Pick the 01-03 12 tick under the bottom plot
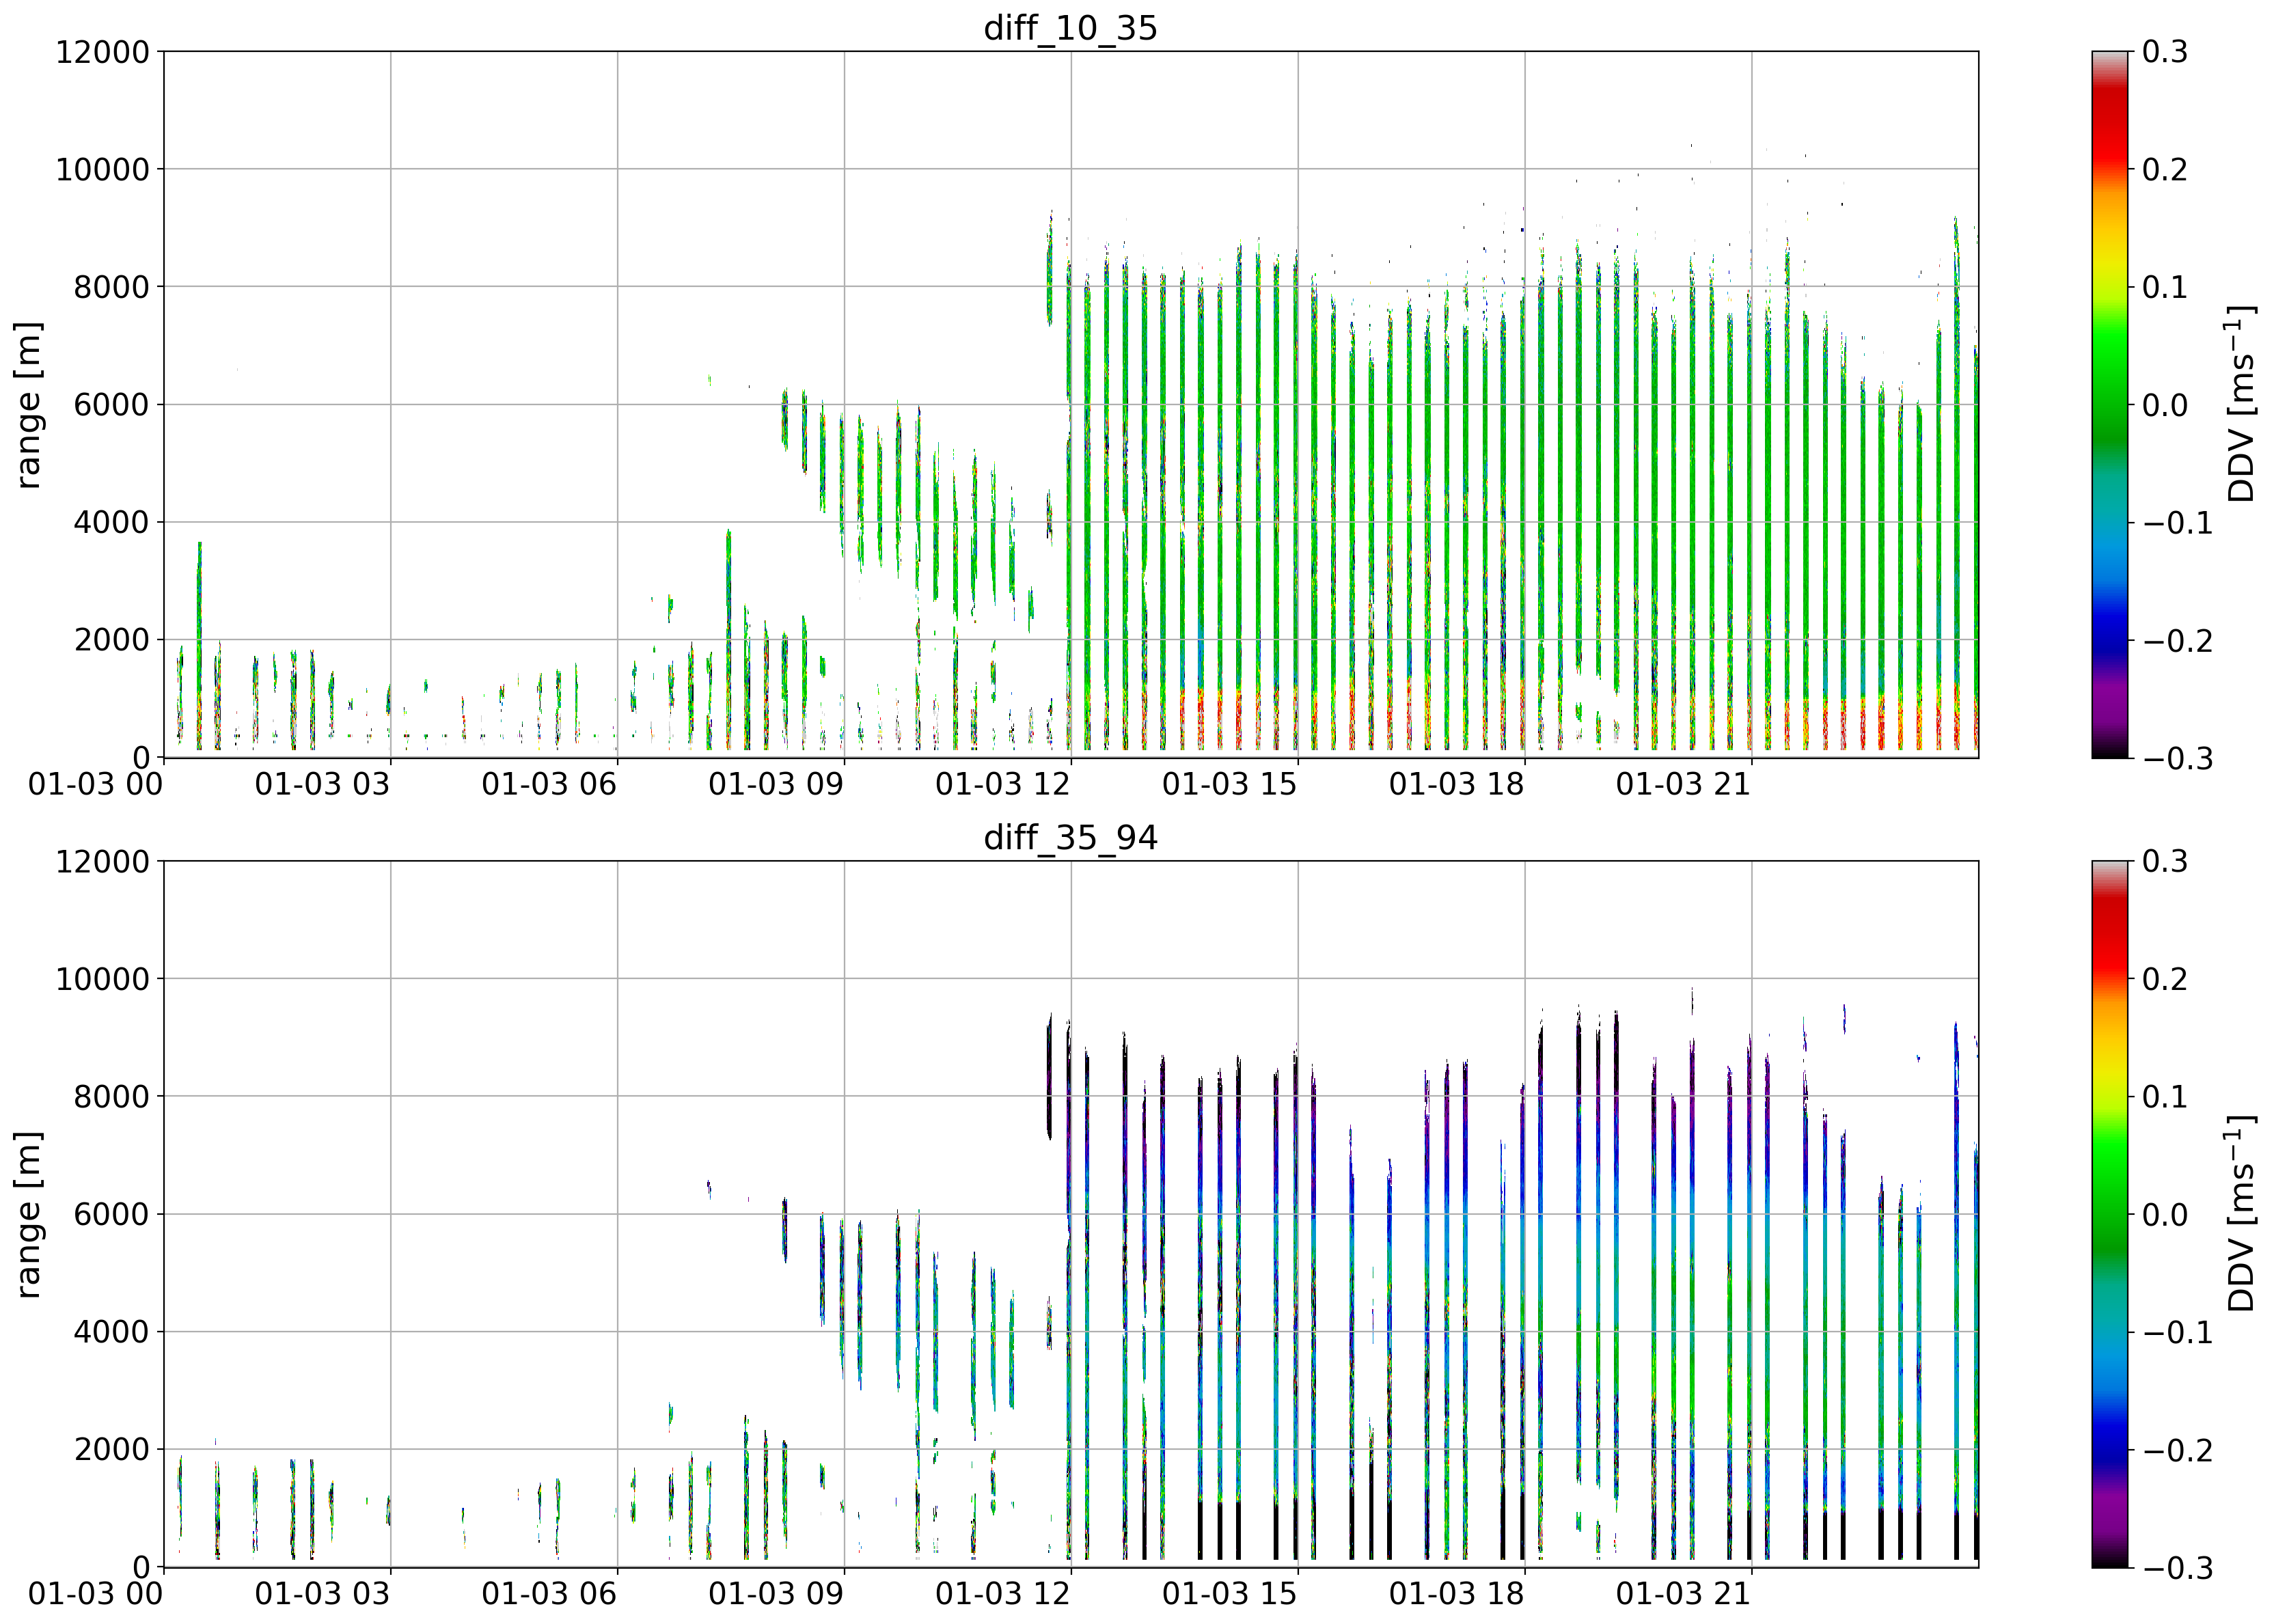This screenshot has height=1624, width=2274. pyautogui.click(x=1003, y=1594)
